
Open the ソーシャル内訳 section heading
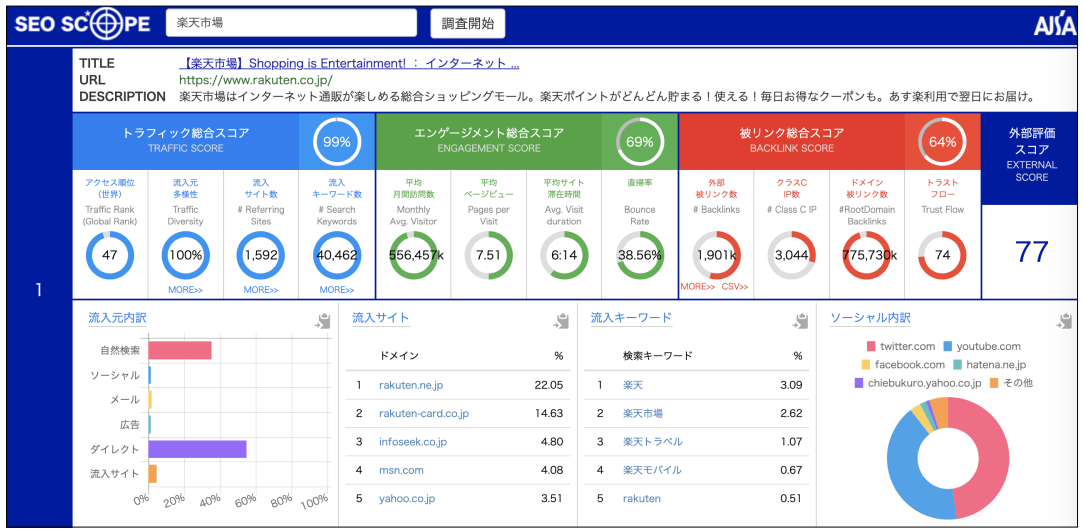coord(870,318)
